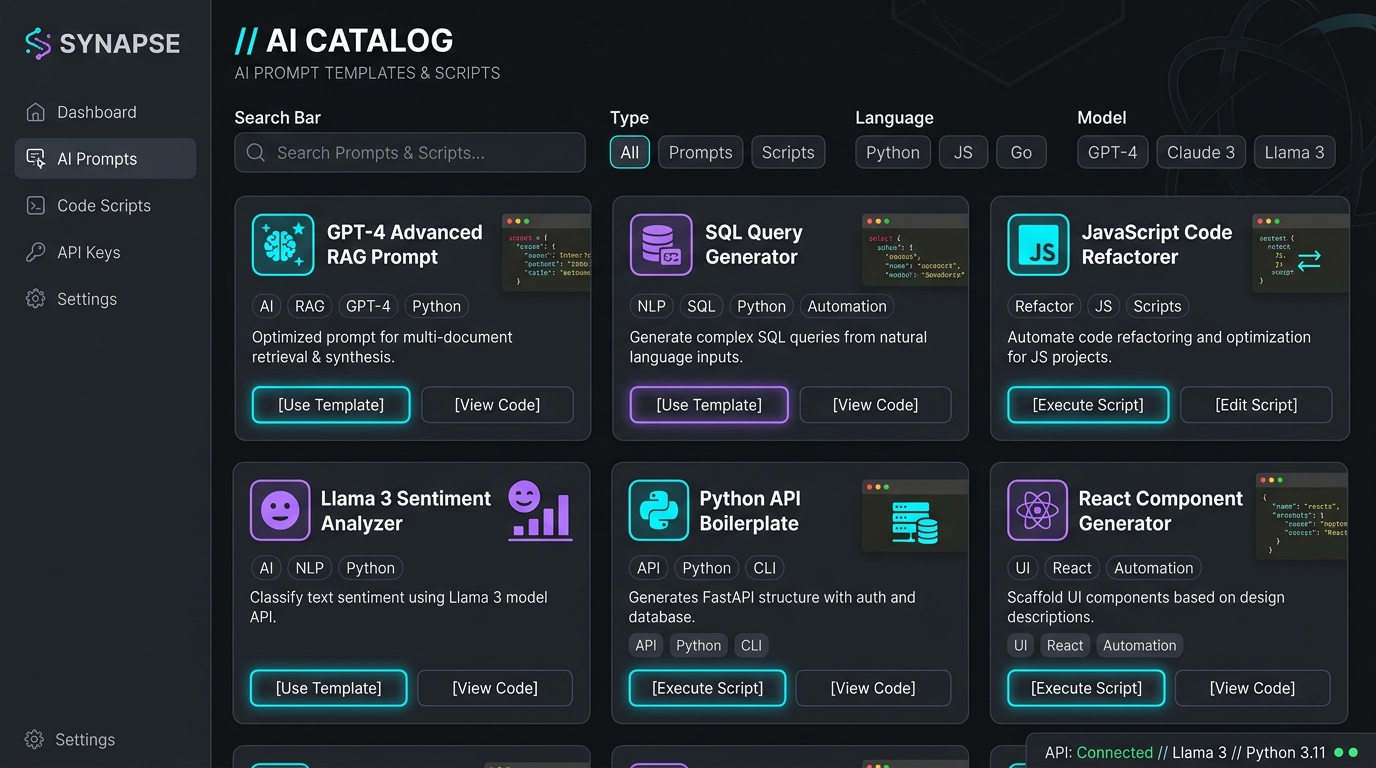Toggle the Go language filter
The image size is (1376, 768).
click(1021, 153)
